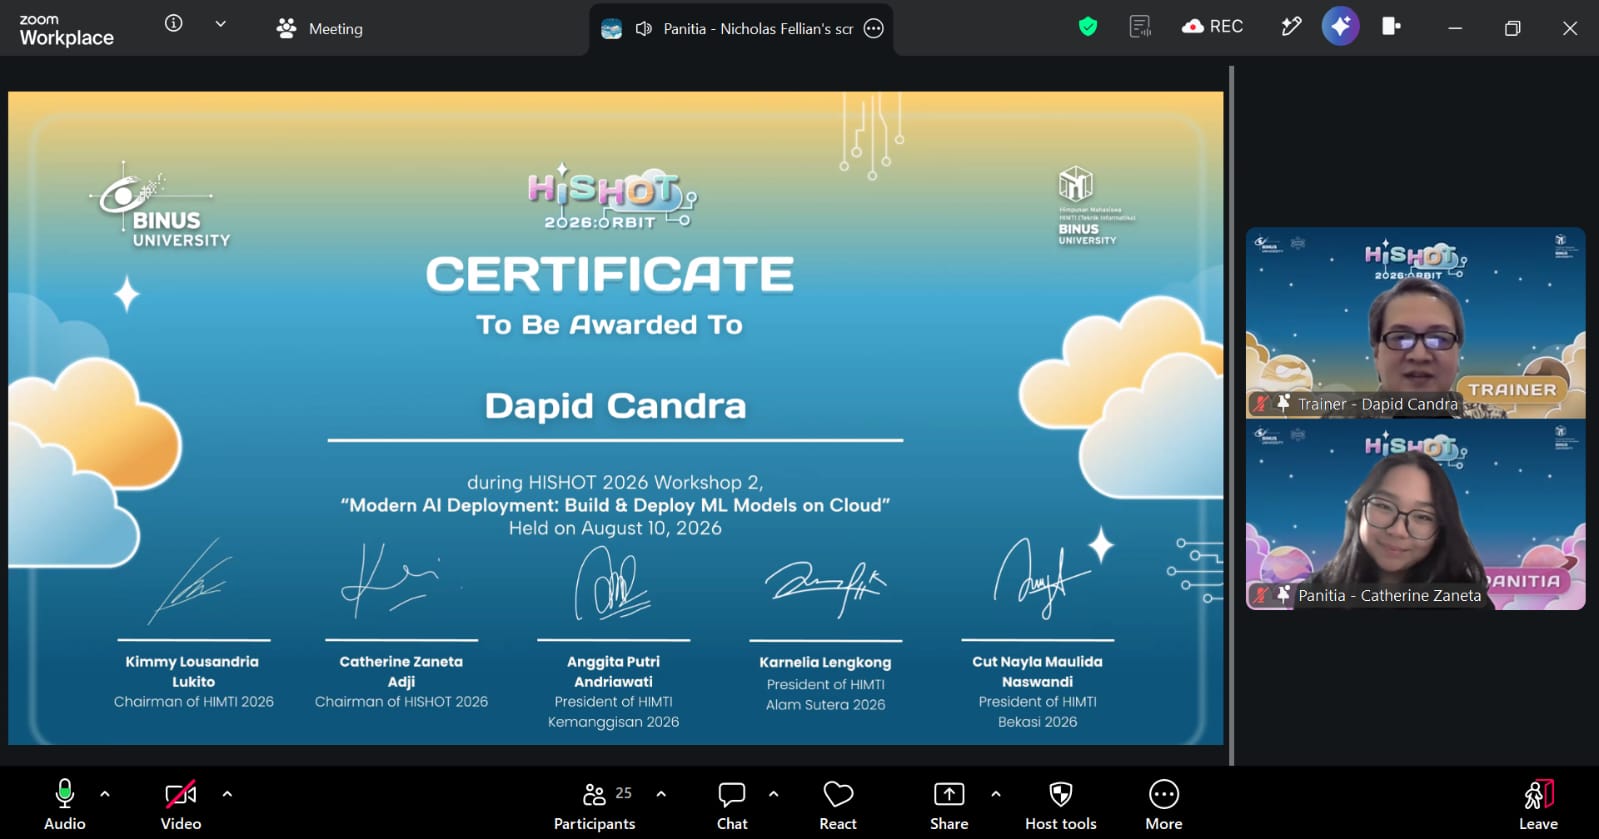Expand participants options caret
Screen dimensions: 1599x839
(661, 794)
